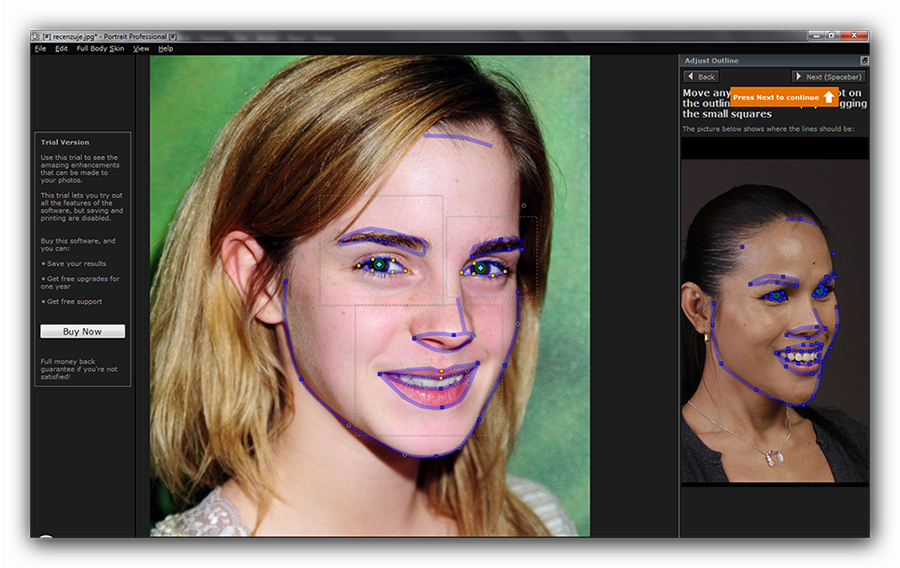This screenshot has height=568, width=900.
Task: Click the left-pointing arrow on the Back button
Action: pos(690,76)
